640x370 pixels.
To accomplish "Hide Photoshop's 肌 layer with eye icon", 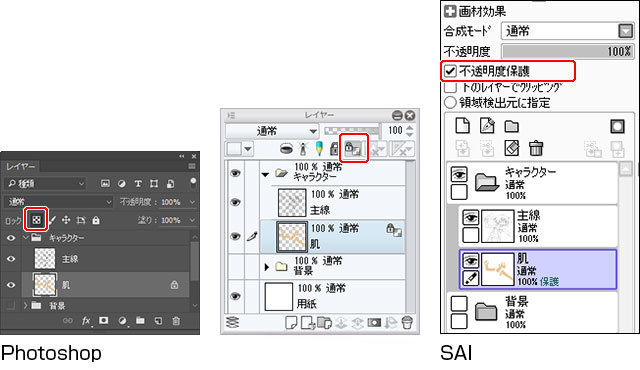I will [11, 285].
